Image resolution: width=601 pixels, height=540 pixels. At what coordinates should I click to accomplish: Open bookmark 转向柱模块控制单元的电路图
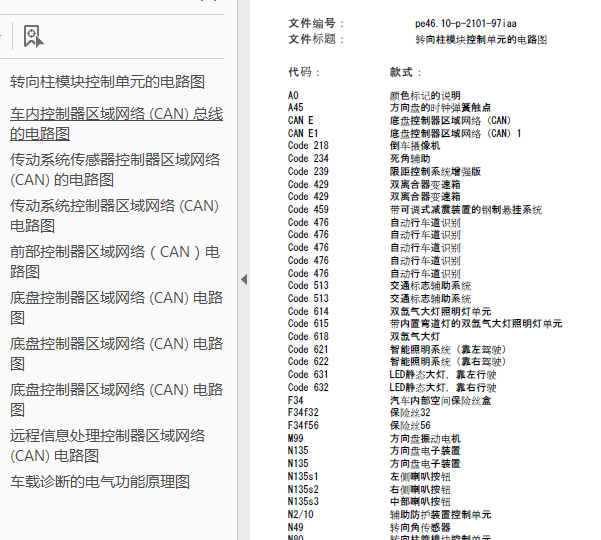coord(107,82)
